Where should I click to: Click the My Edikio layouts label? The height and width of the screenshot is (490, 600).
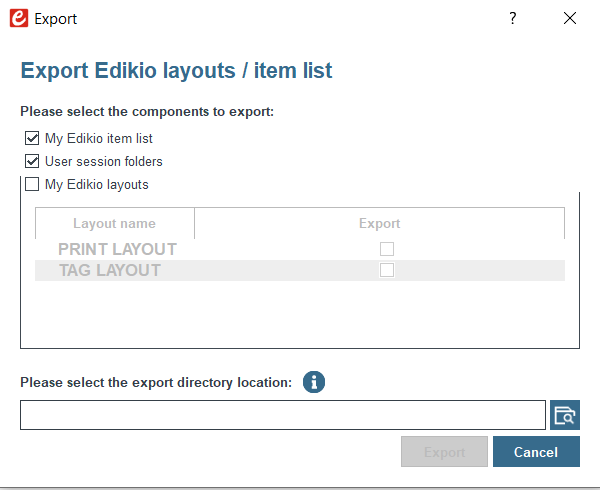pyautogui.click(x=97, y=184)
